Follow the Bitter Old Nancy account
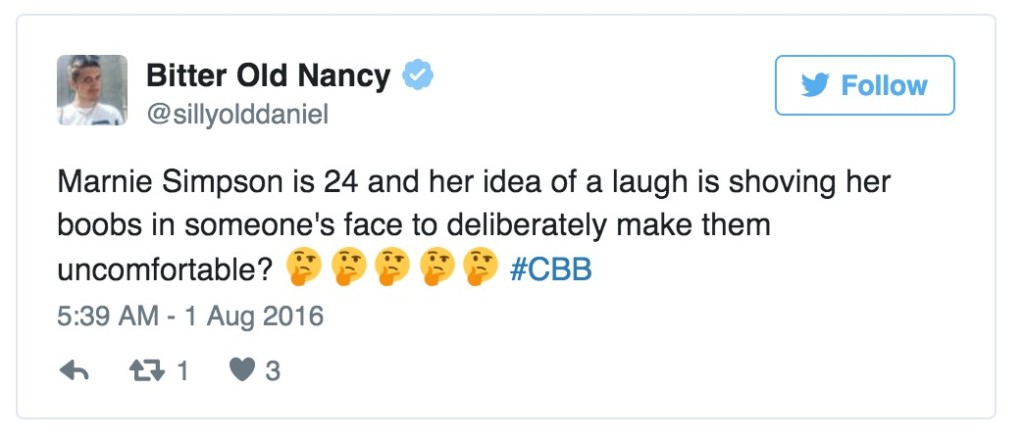The width and height of the screenshot is (1024, 439). [864, 86]
